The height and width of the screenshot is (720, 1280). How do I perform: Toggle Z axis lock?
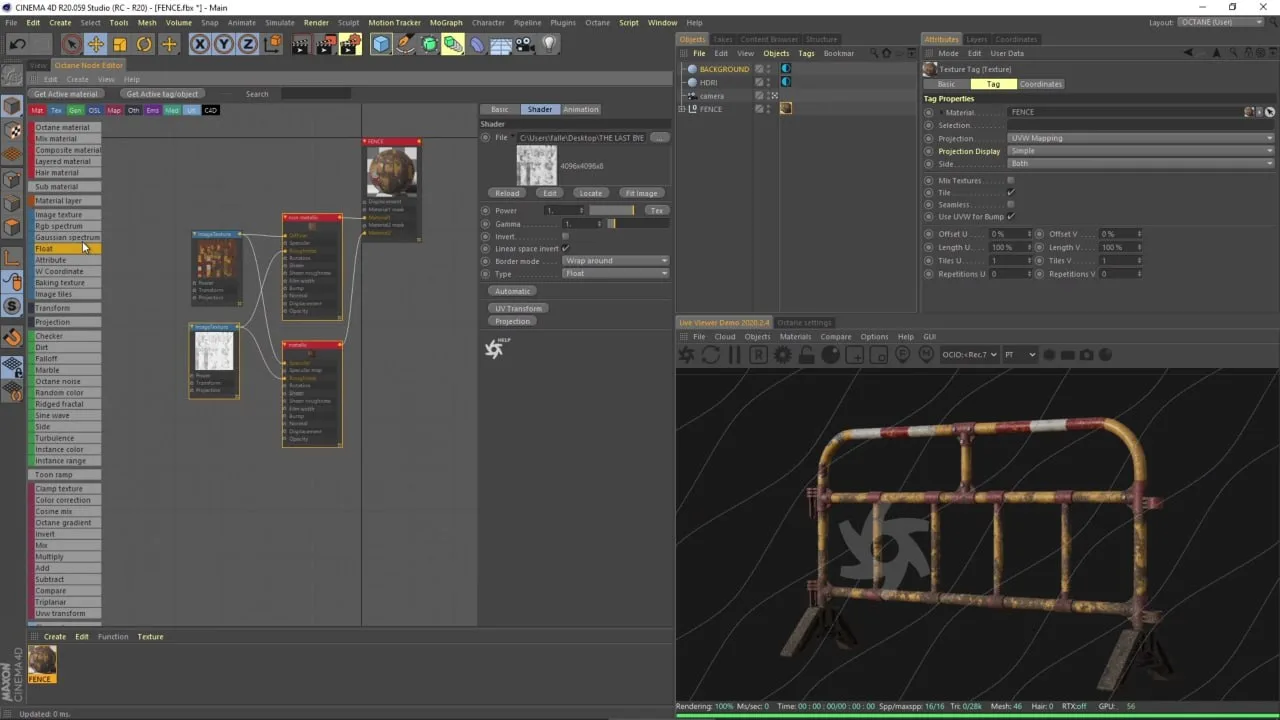(247, 44)
